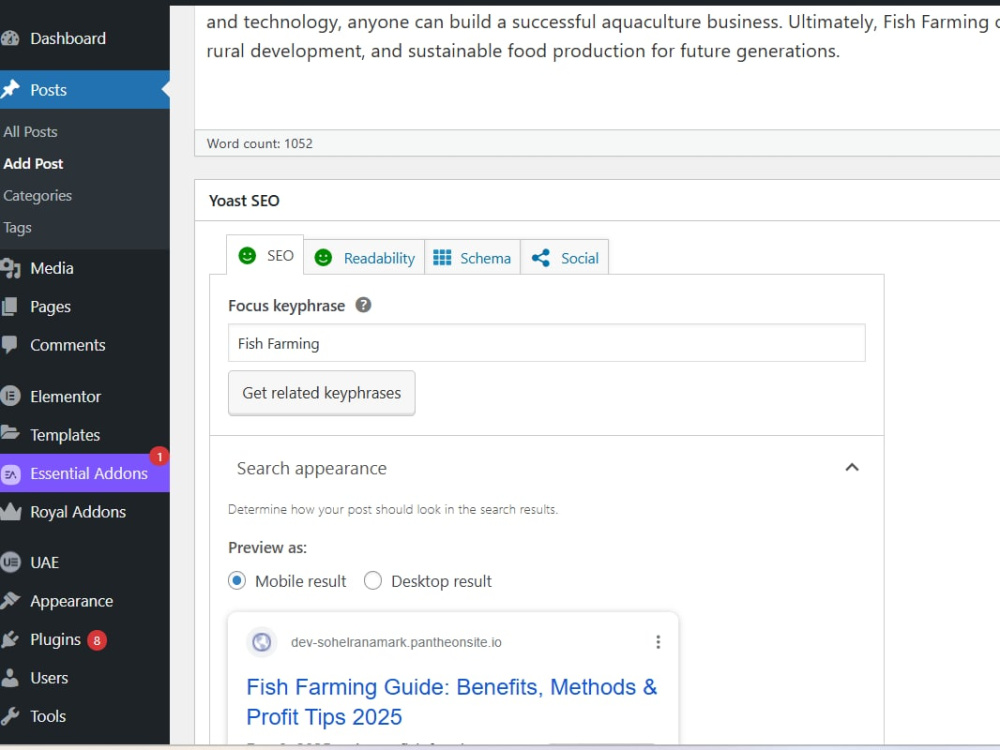This screenshot has height=750, width=1000.
Task: Click the Preview as: label
Action: click(x=267, y=548)
